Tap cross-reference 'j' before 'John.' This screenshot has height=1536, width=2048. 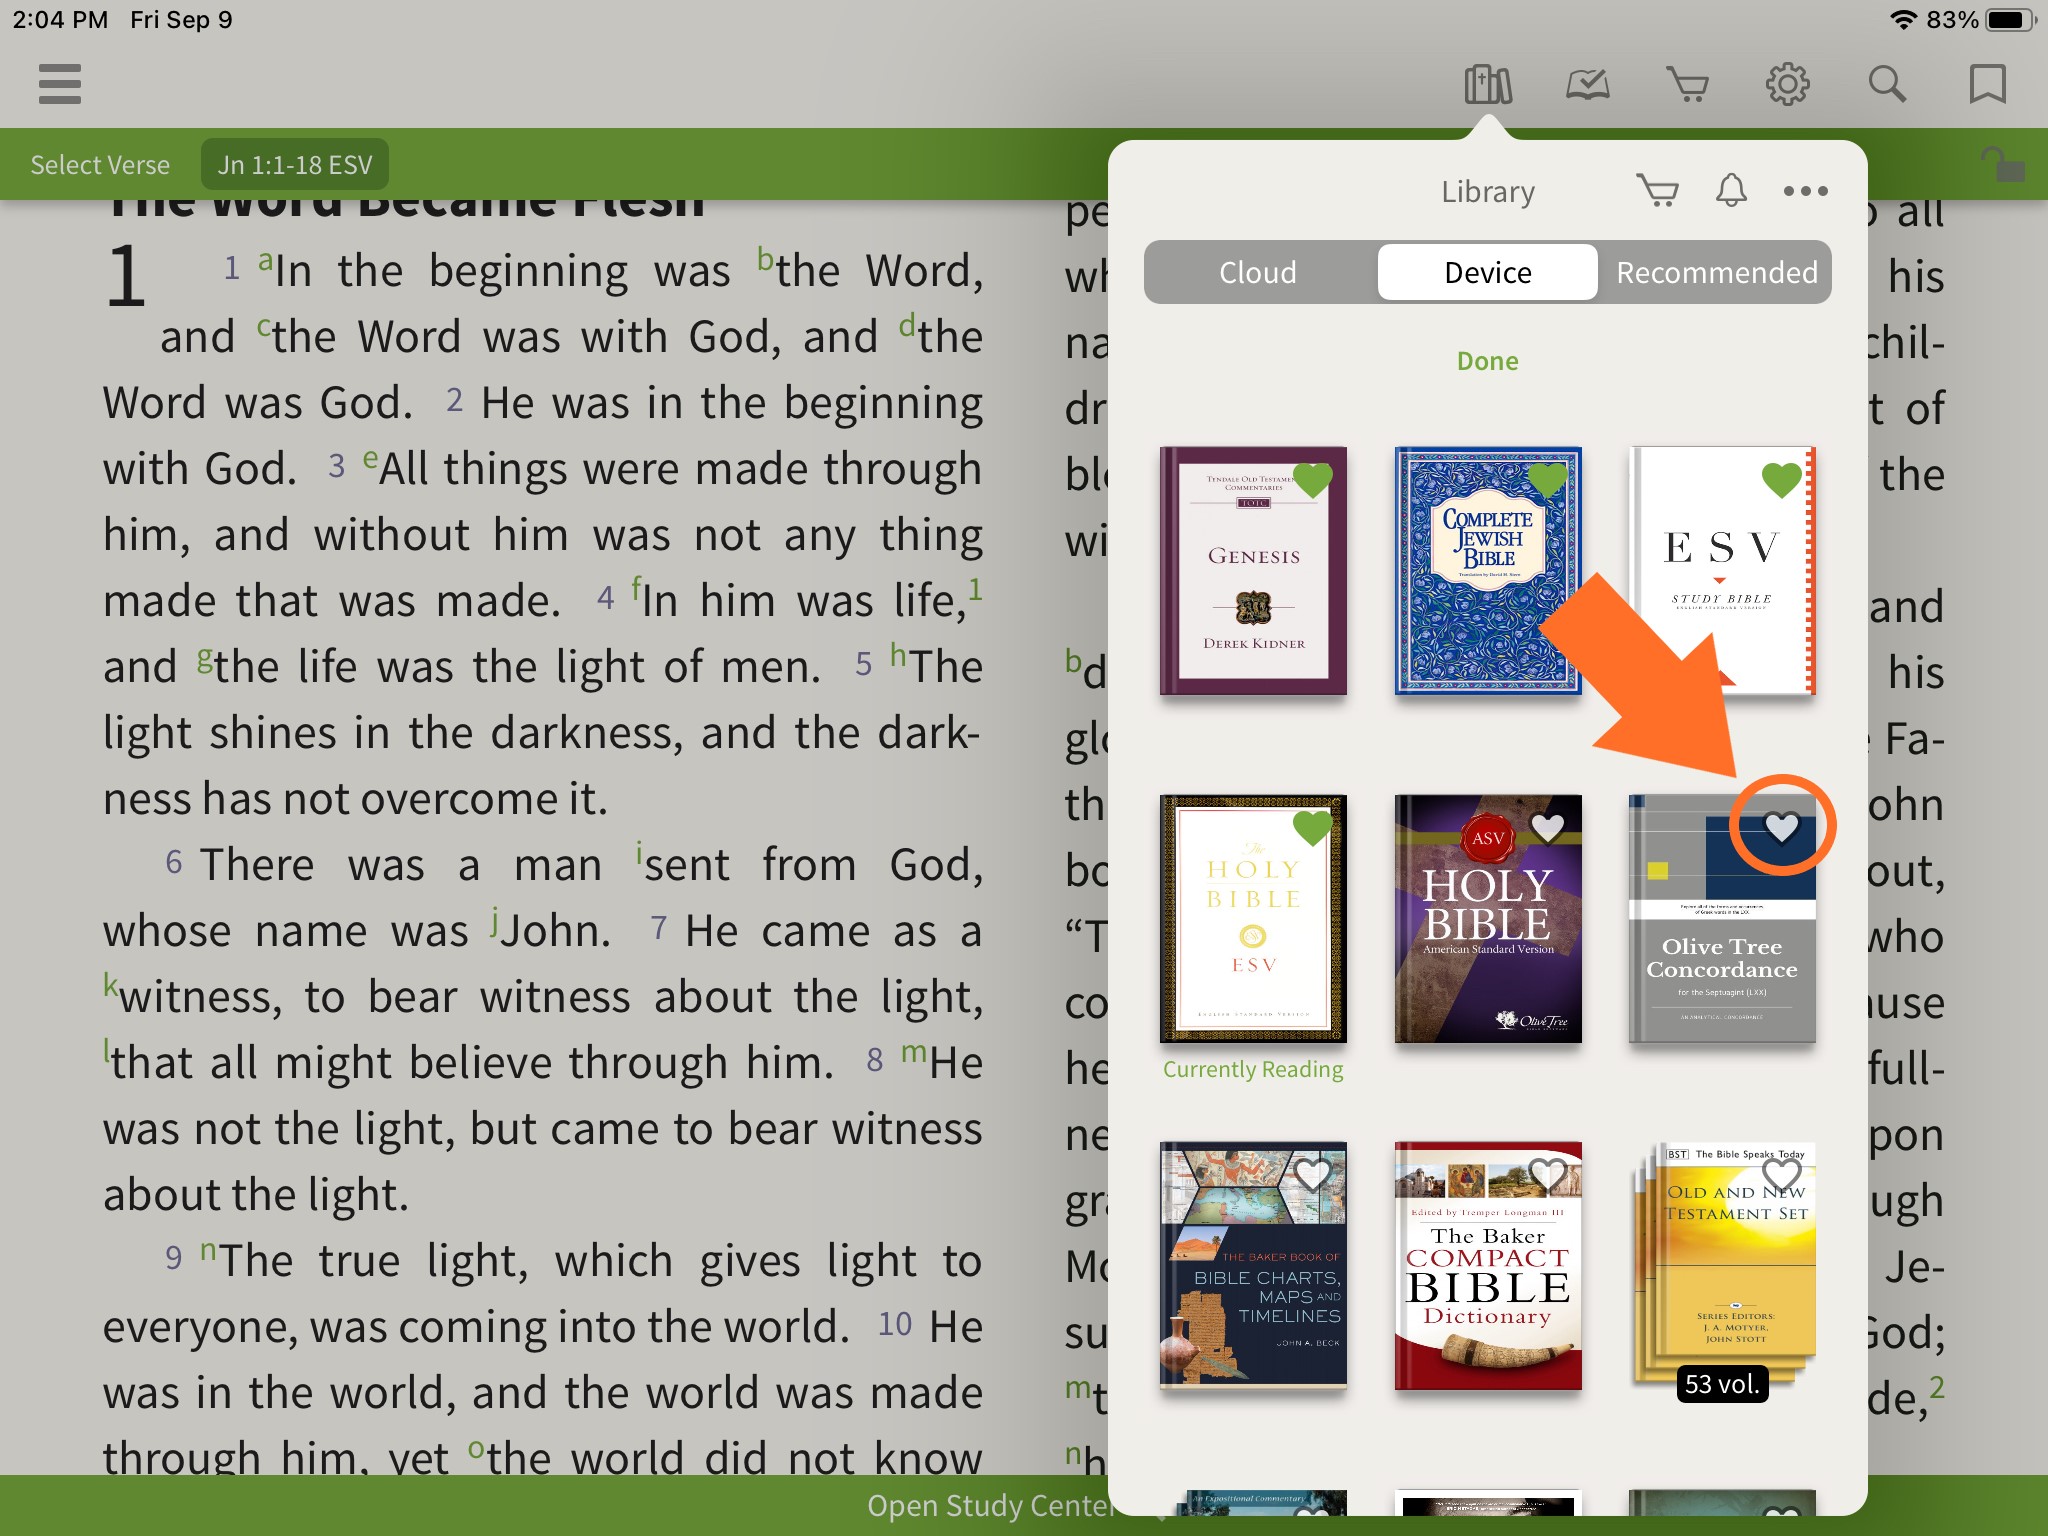pos(494,920)
